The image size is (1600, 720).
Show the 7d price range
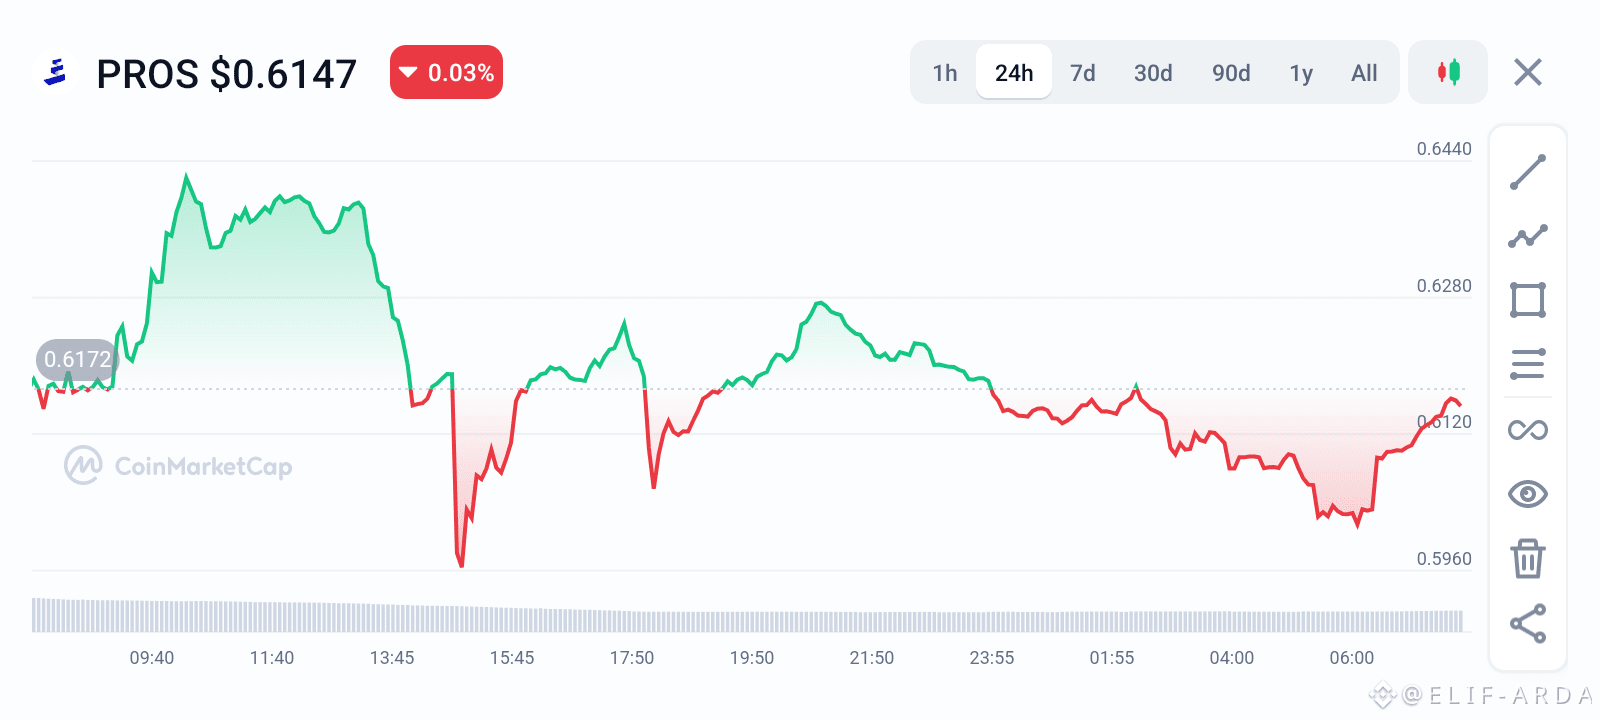[1083, 73]
